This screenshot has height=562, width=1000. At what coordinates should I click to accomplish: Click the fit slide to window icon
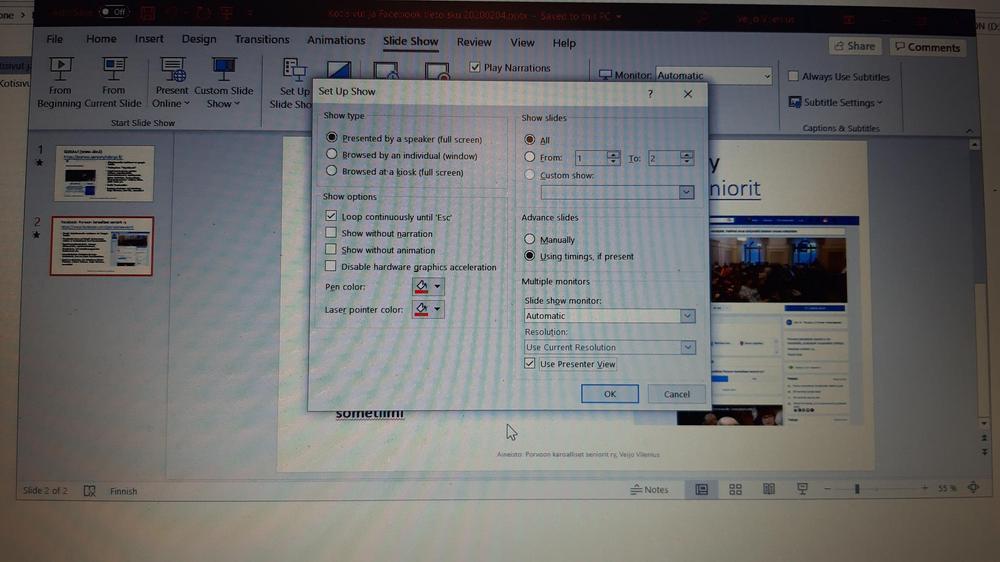[x=973, y=488]
